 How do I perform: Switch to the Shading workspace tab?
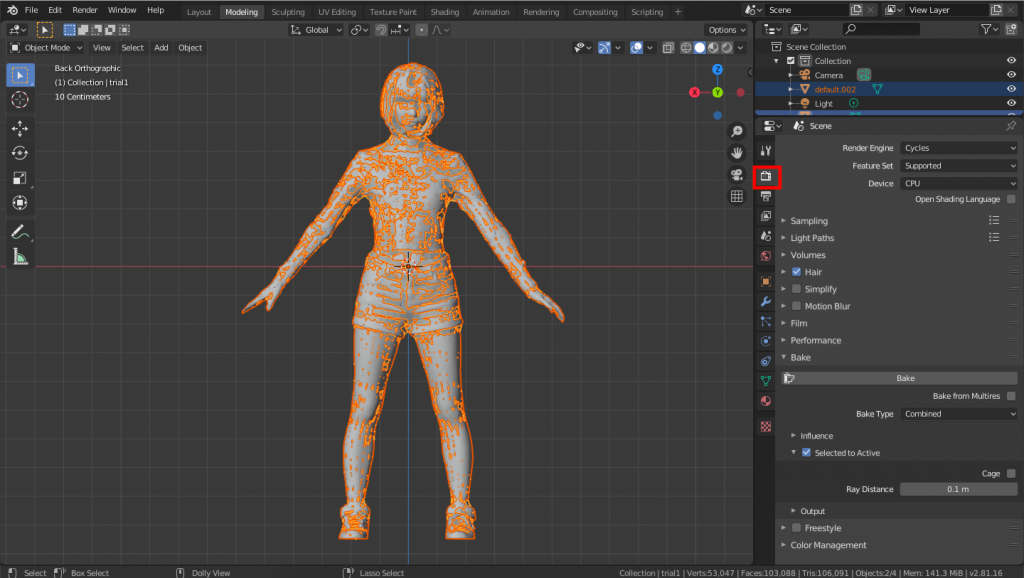445,11
